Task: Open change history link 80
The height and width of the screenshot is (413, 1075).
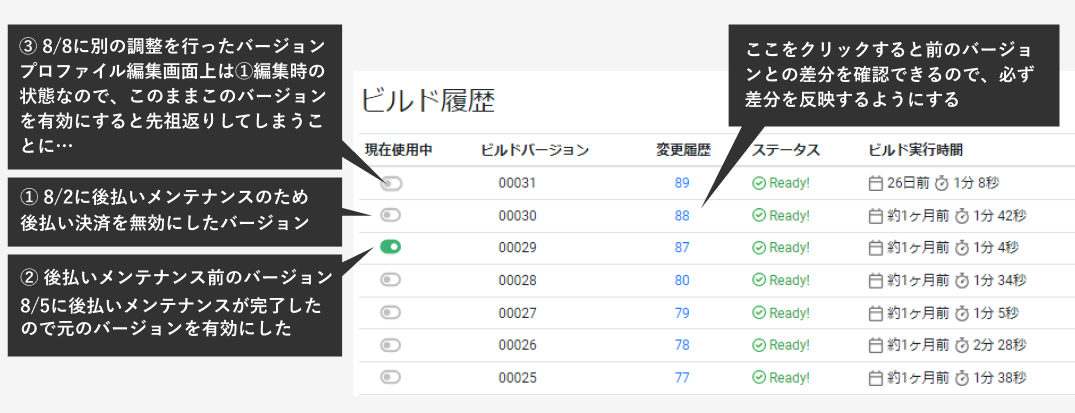Action: (681, 280)
